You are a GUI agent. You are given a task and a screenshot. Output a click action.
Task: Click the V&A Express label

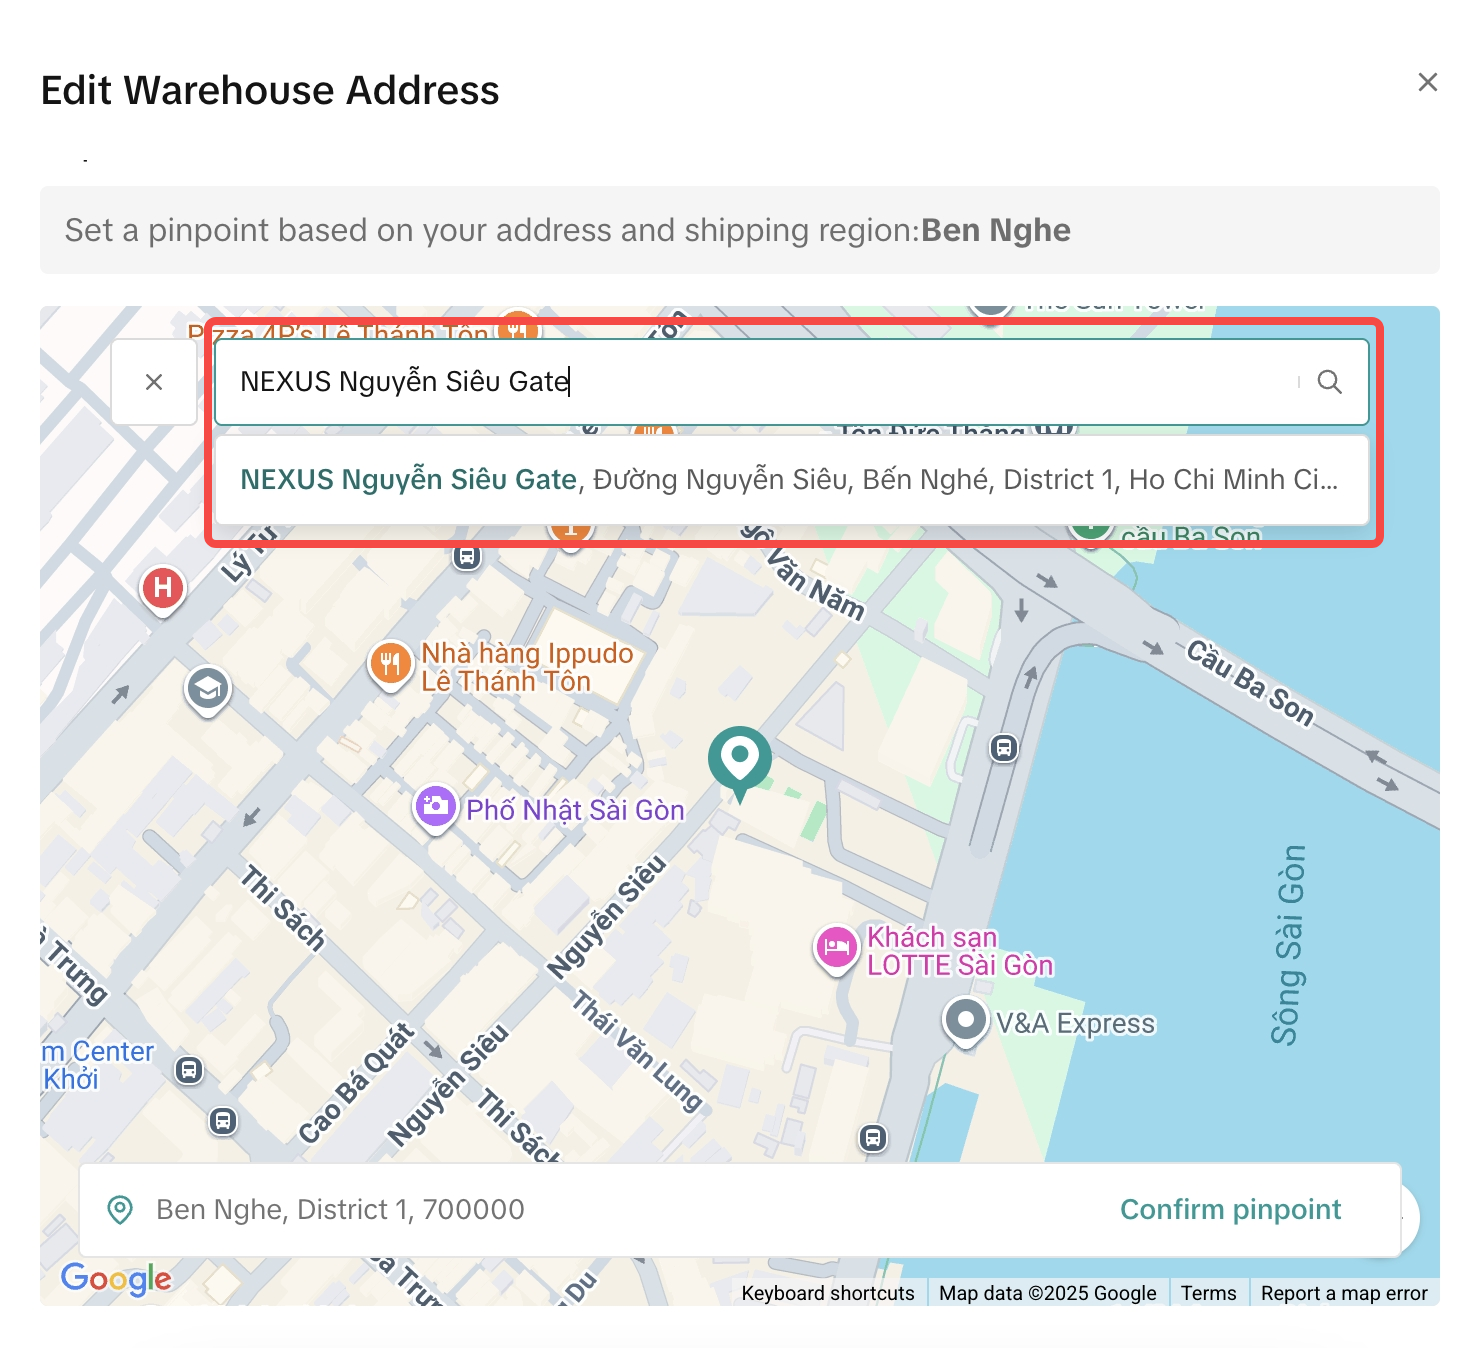click(1075, 1024)
